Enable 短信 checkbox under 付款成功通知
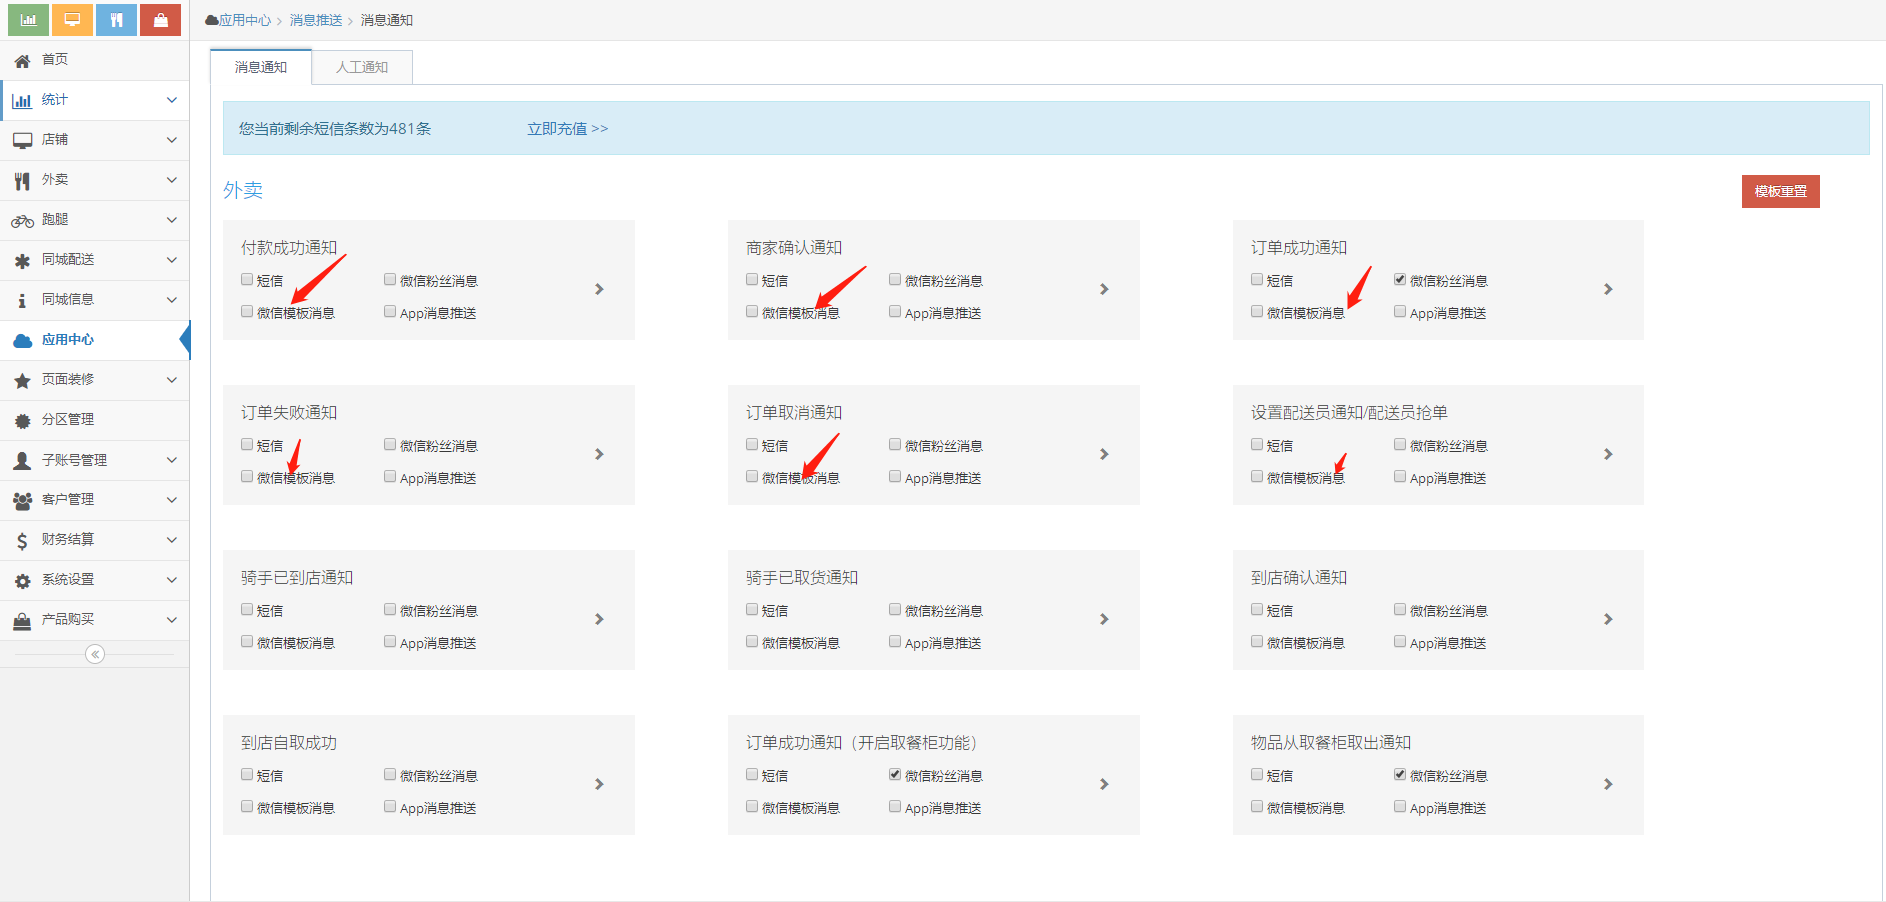 click(x=247, y=280)
